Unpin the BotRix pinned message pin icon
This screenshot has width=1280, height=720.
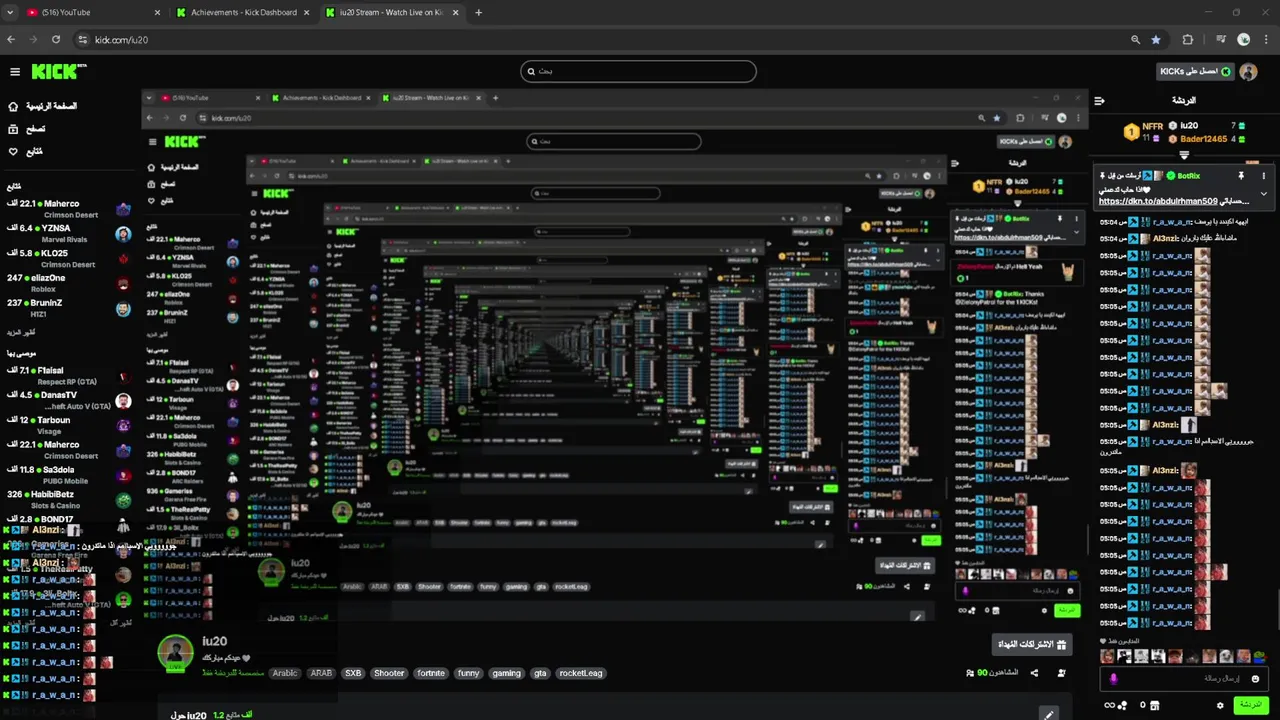[x=1241, y=175]
